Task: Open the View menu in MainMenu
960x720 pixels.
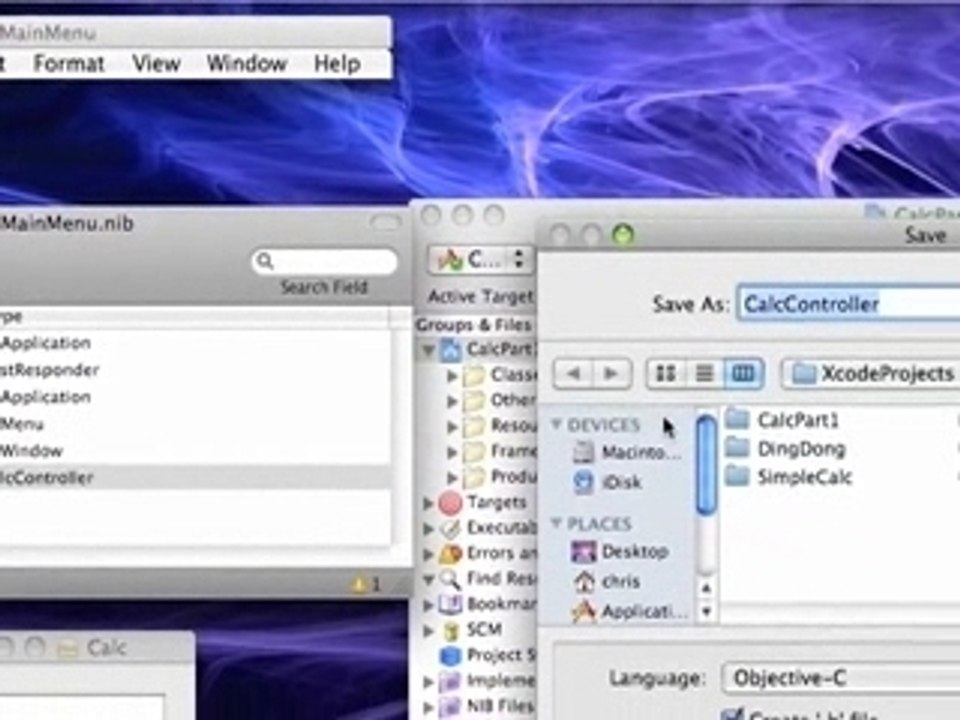Action: click(x=156, y=64)
